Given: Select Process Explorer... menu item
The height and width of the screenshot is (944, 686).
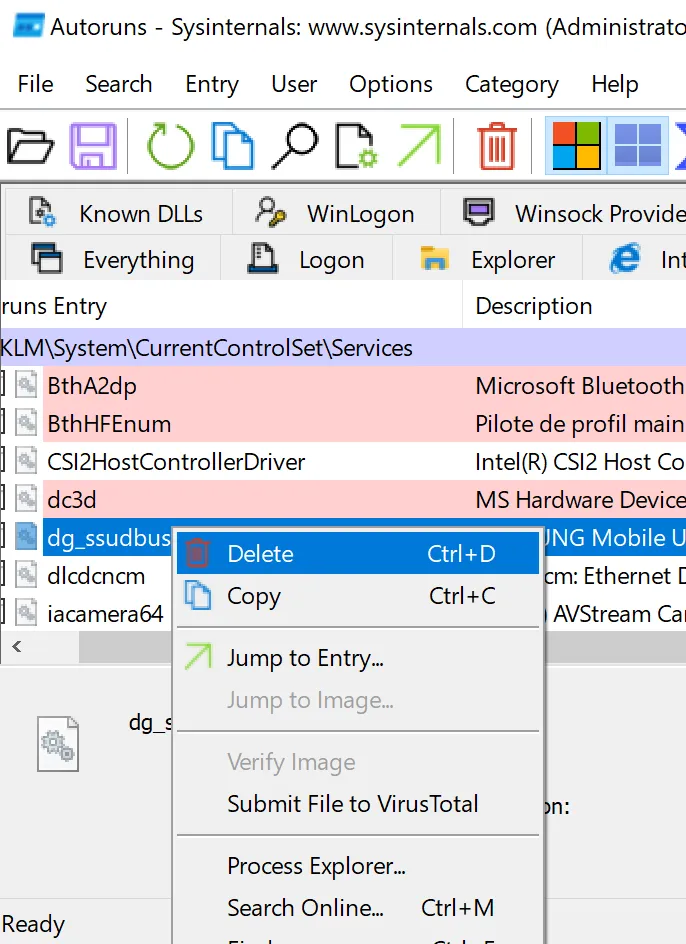Looking at the screenshot, I should pos(358,865).
